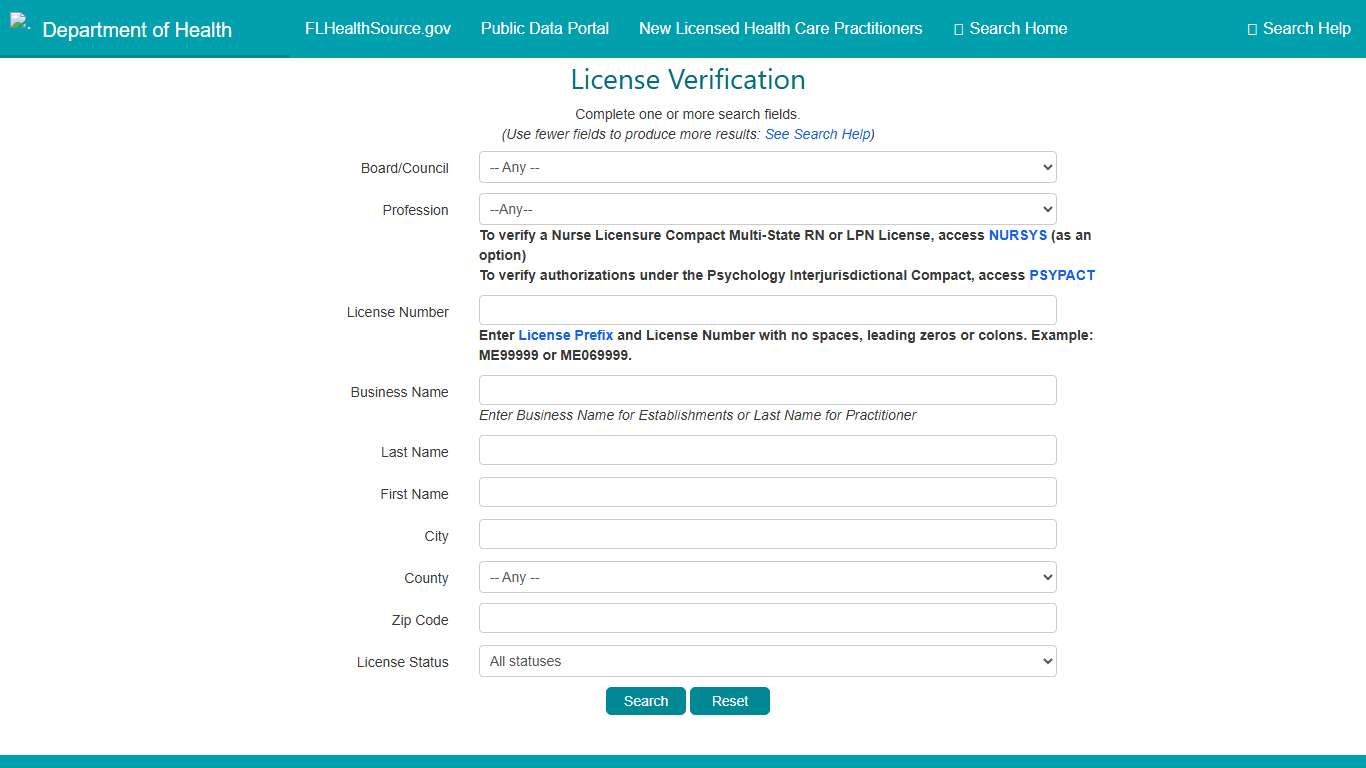Open the County dropdown
1366x768 pixels.
(767, 577)
